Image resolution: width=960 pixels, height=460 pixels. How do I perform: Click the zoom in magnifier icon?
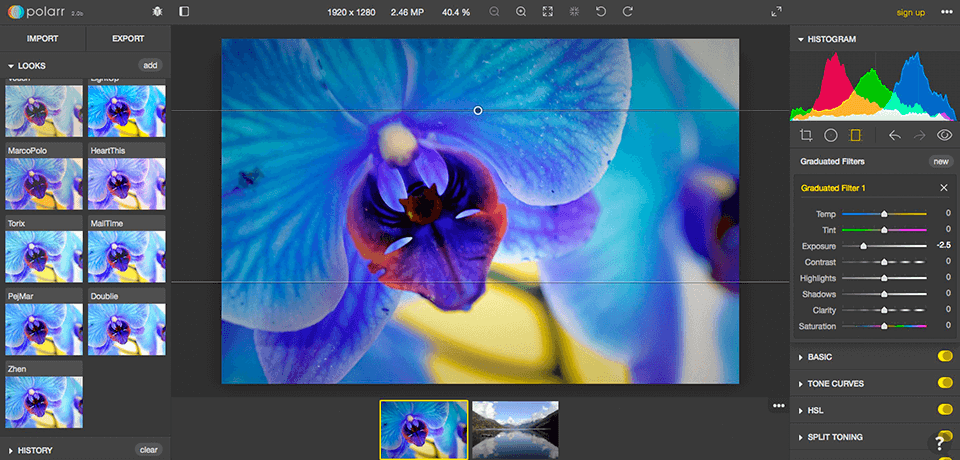(x=521, y=12)
